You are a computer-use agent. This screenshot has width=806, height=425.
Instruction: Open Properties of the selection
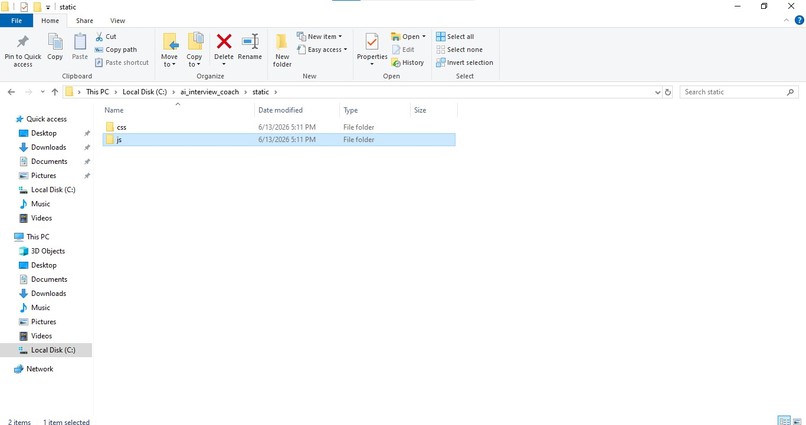(x=372, y=49)
